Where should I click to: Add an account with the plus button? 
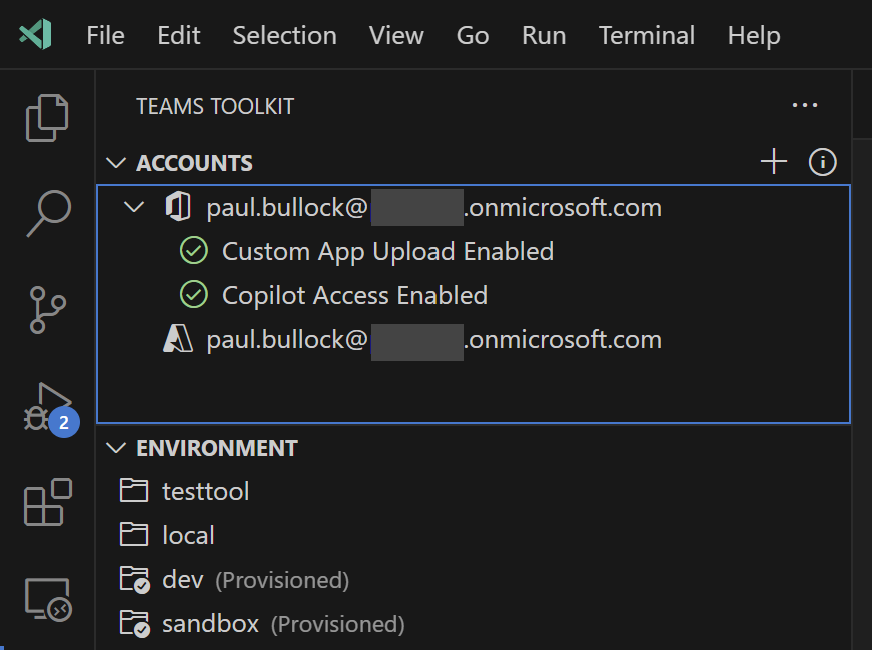pyautogui.click(x=774, y=160)
